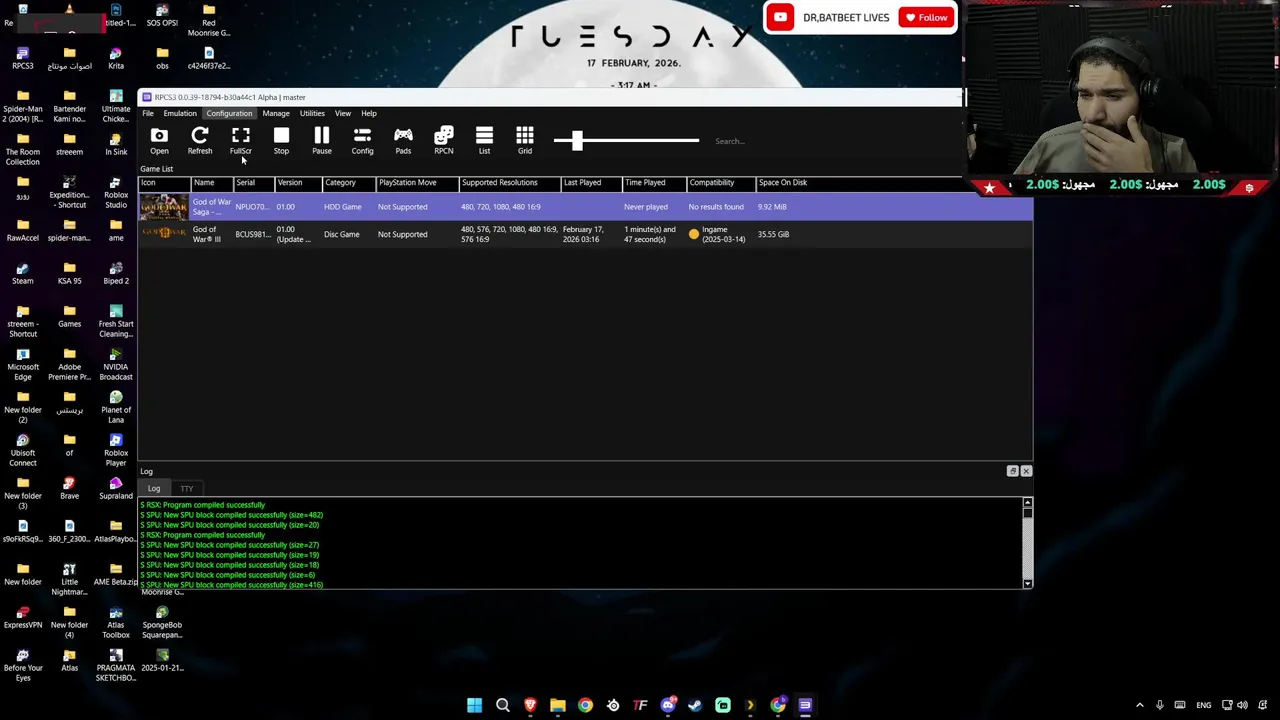
Task: Open the Games desktop folder
Action: click(69, 316)
